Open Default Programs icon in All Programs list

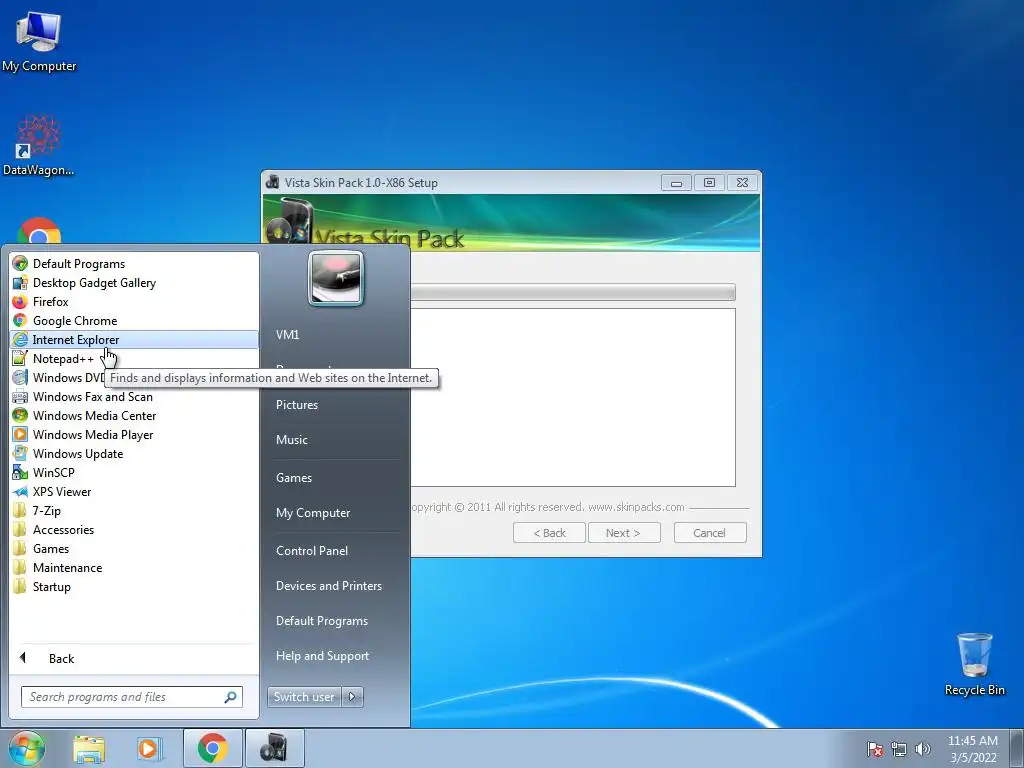(x=20, y=264)
